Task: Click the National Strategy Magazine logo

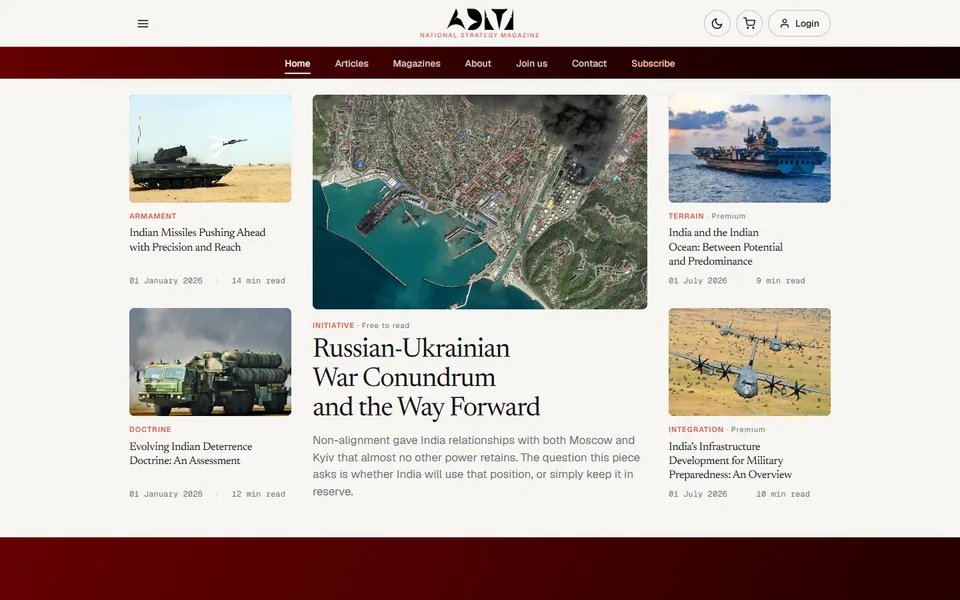Action: [479, 23]
